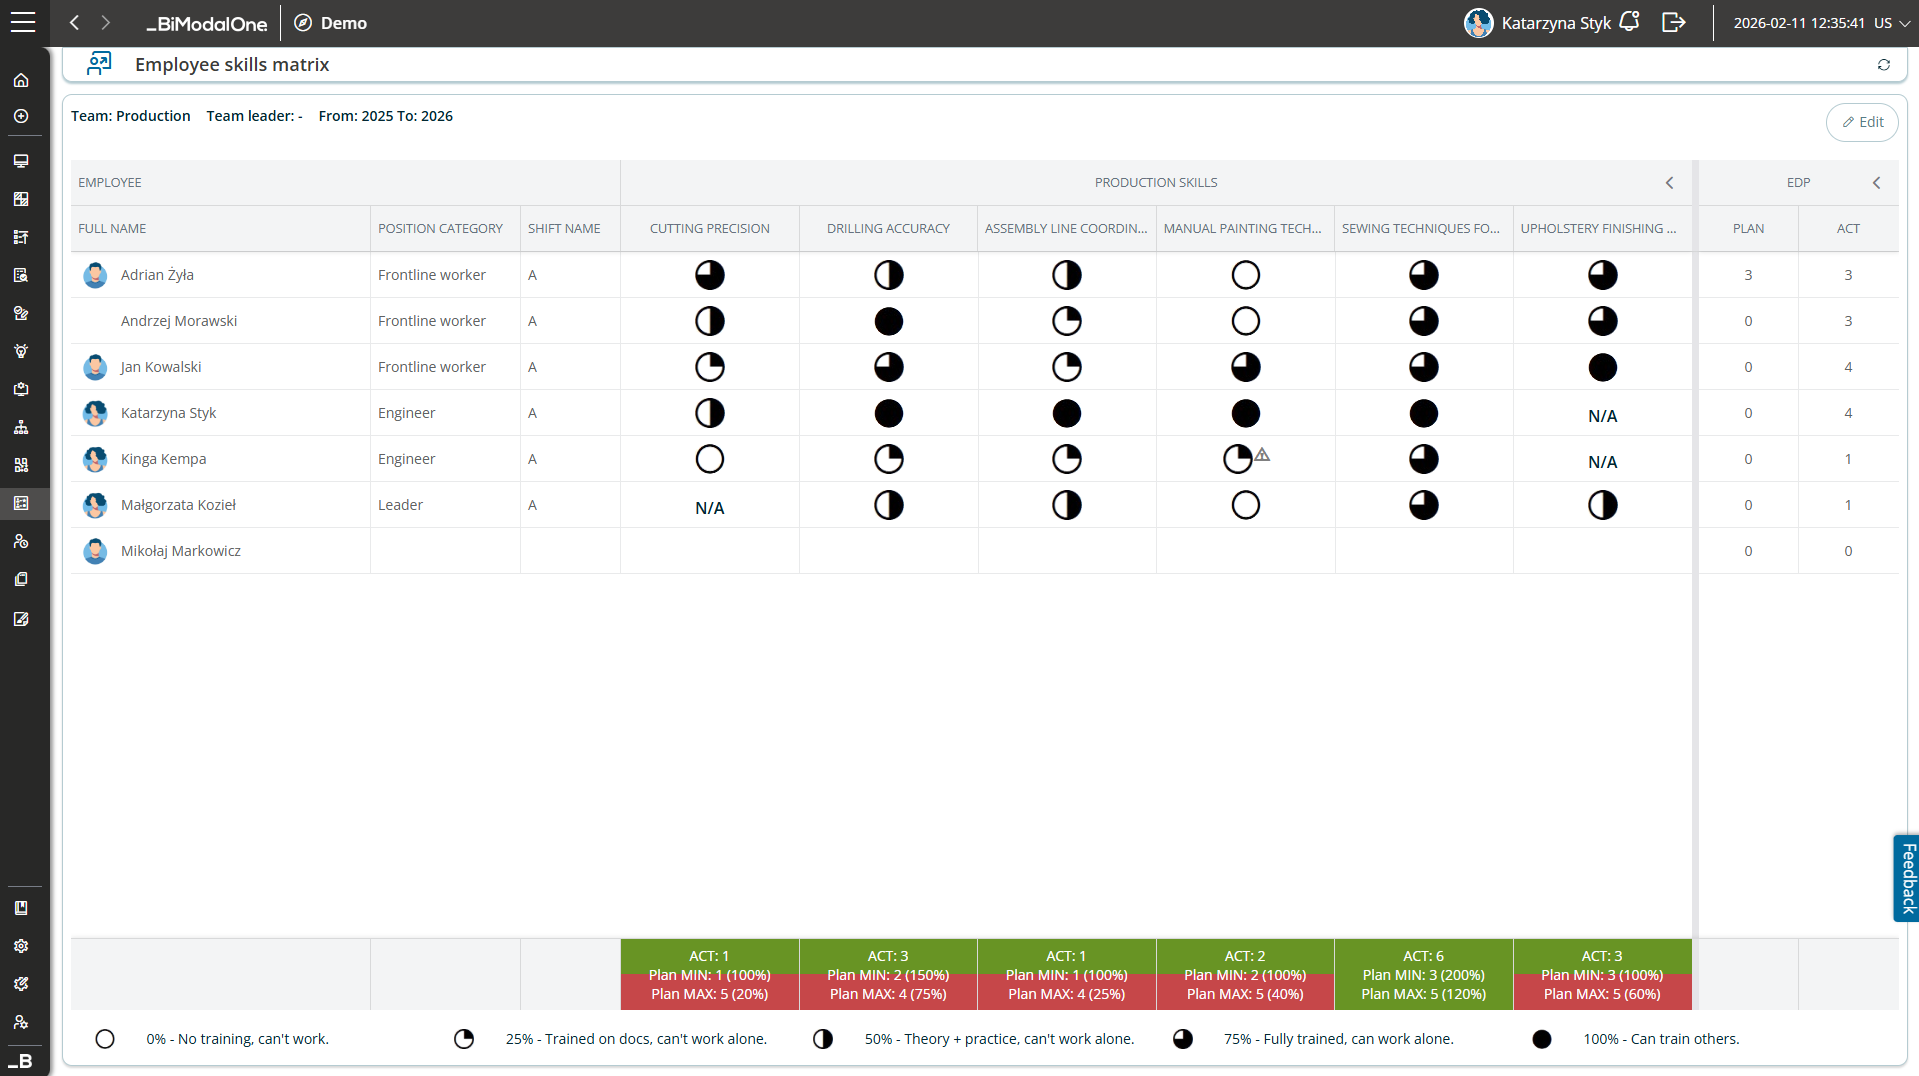This screenshot has height=1076, width=1919.
Task: Click Adrian Żyła's Cutting Precision skill level
Action: (709, 275)
